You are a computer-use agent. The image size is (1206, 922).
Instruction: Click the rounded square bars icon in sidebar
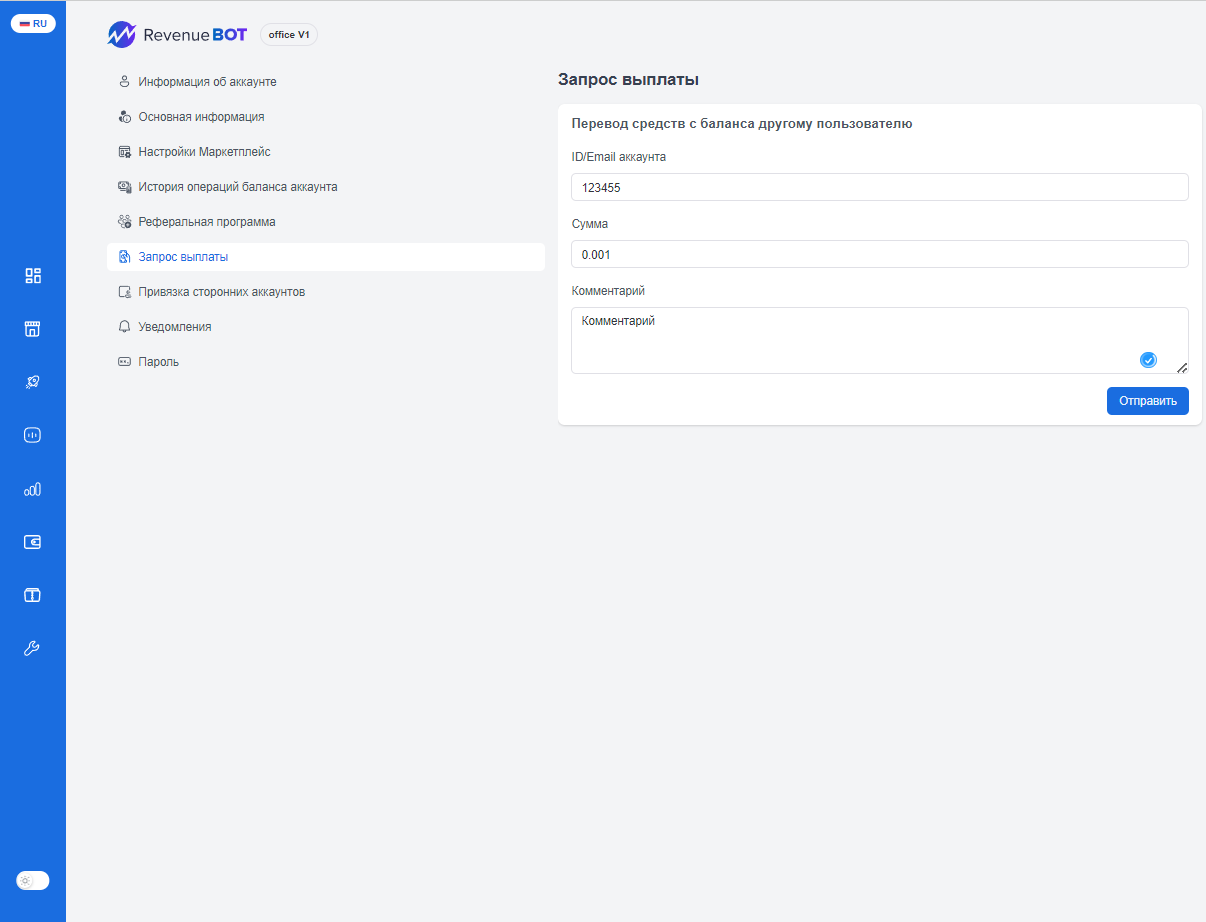(32, 435)
